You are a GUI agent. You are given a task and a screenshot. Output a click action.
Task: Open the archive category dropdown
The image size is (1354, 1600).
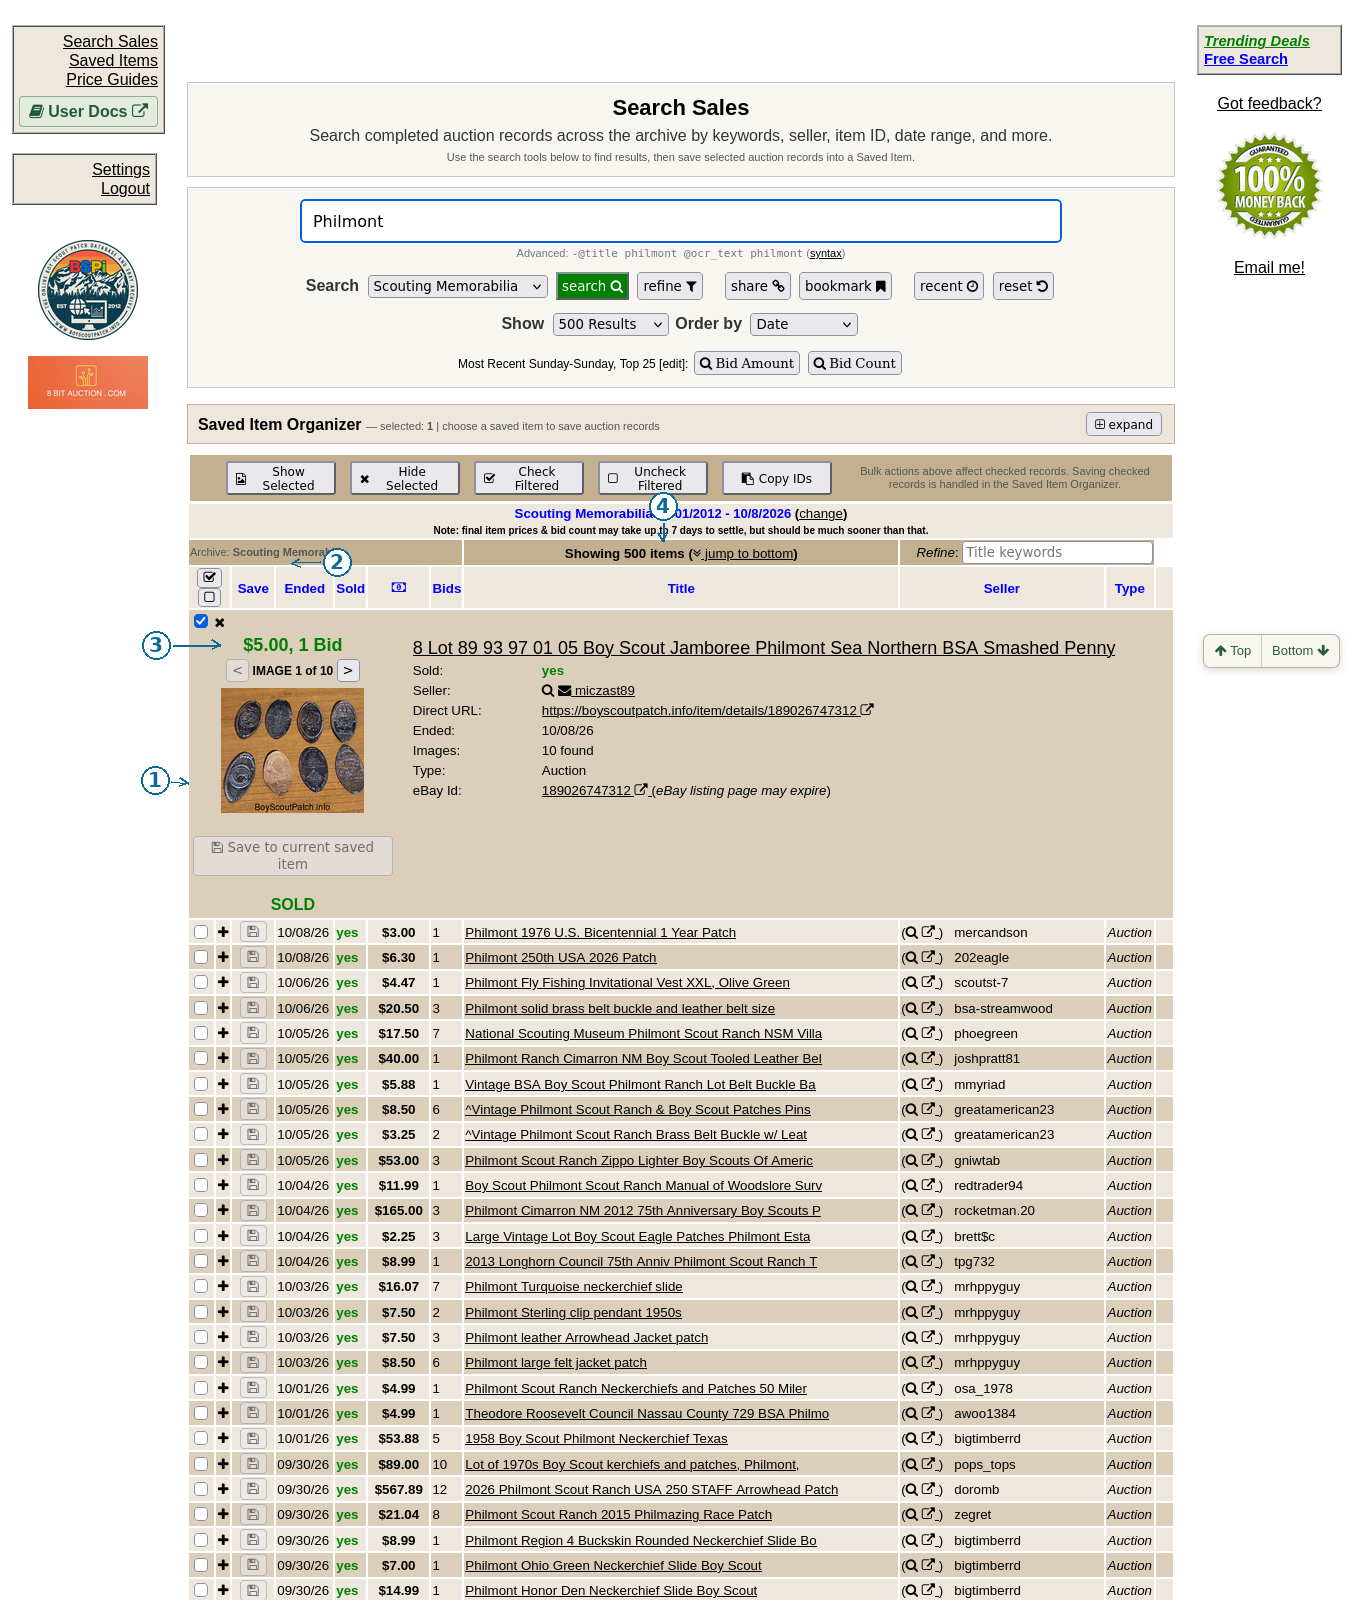pyautogui.click(x=458, y=286)
